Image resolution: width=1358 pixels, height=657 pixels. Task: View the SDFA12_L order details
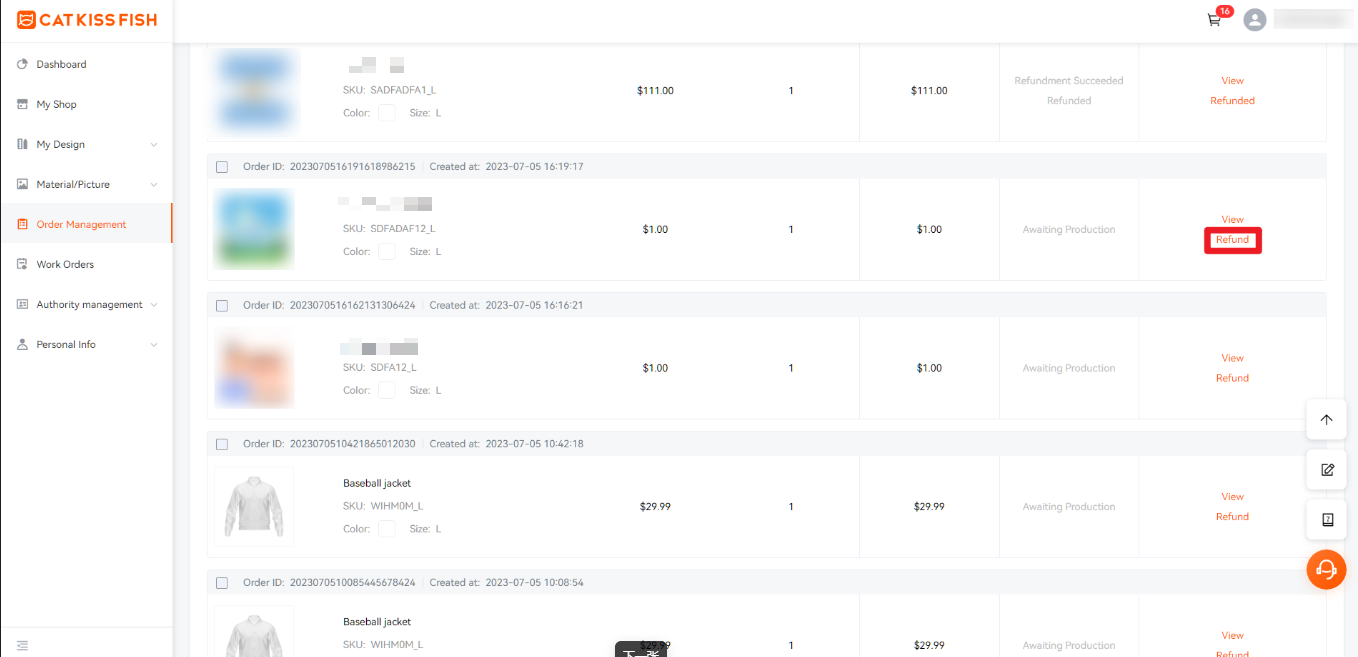pos(1232,358)
